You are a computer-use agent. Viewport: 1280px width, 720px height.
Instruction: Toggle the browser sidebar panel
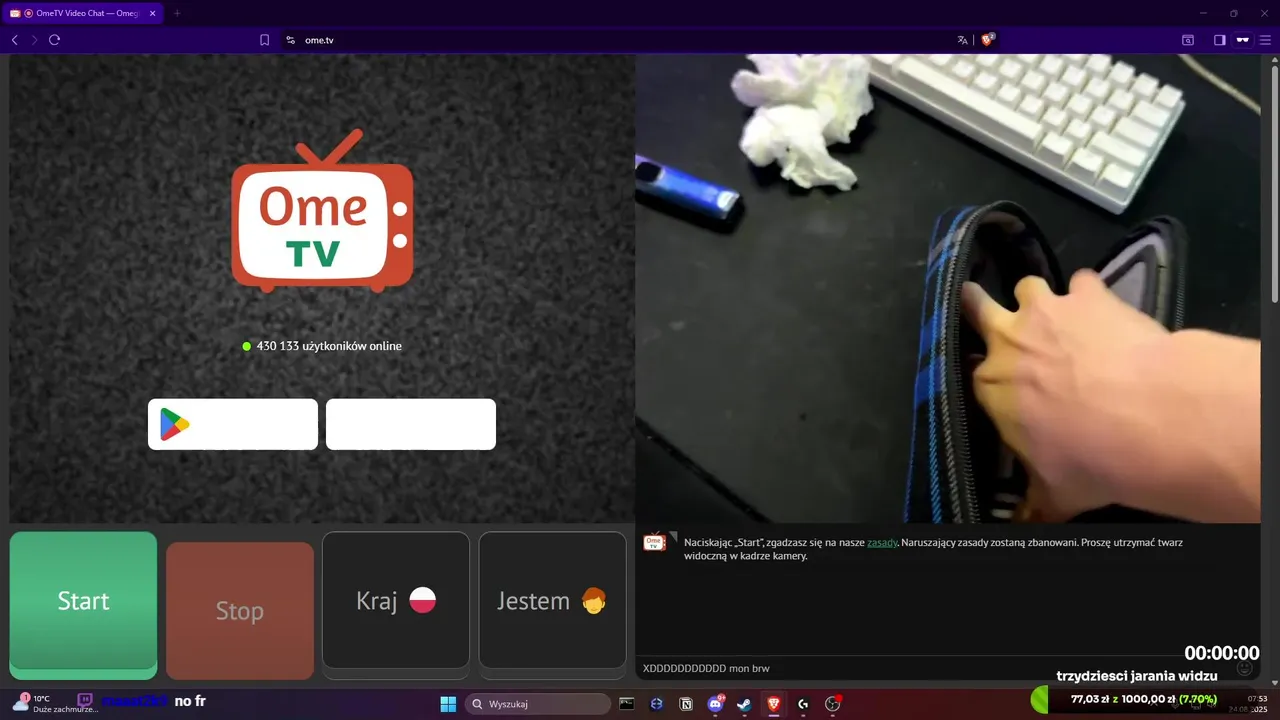(1220, 40)
